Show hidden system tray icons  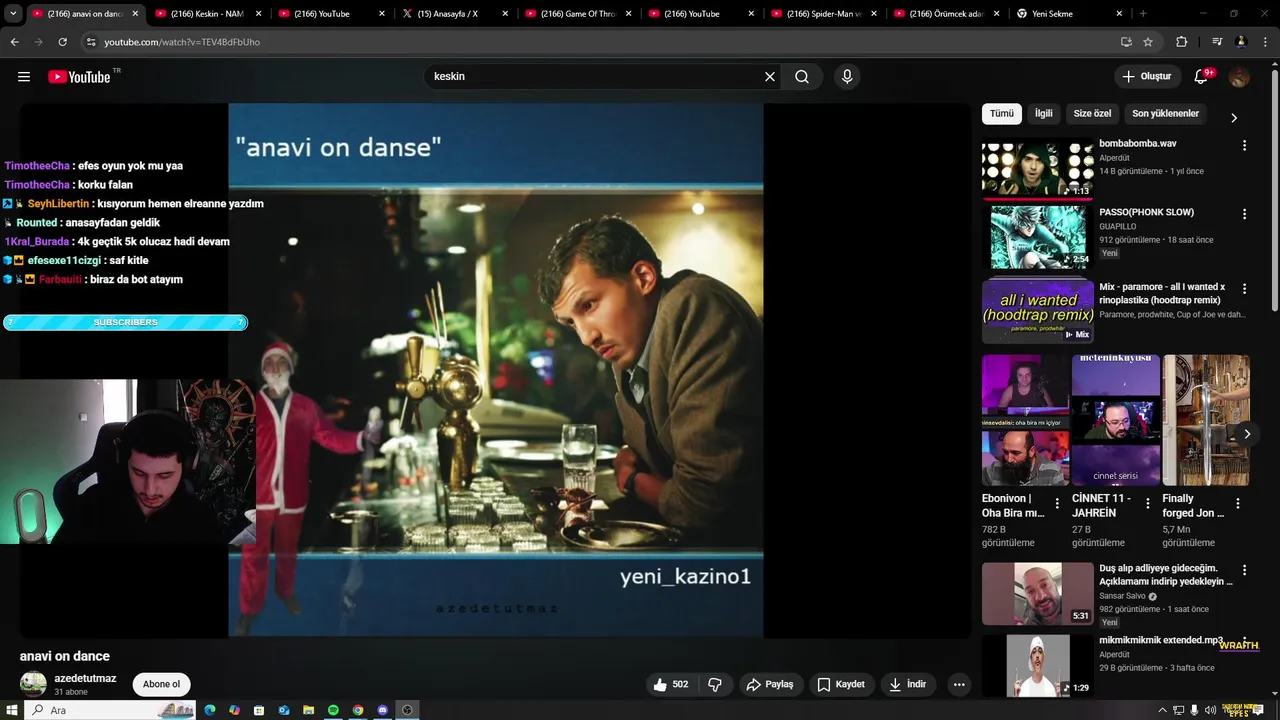pos(1162,710)
